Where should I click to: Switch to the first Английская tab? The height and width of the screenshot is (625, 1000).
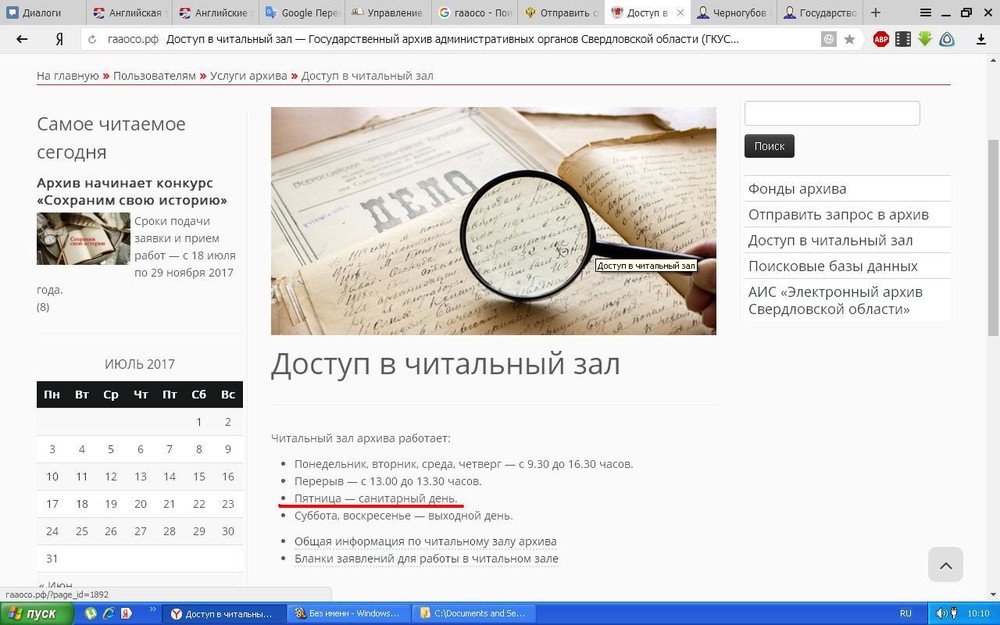point(129,12)
